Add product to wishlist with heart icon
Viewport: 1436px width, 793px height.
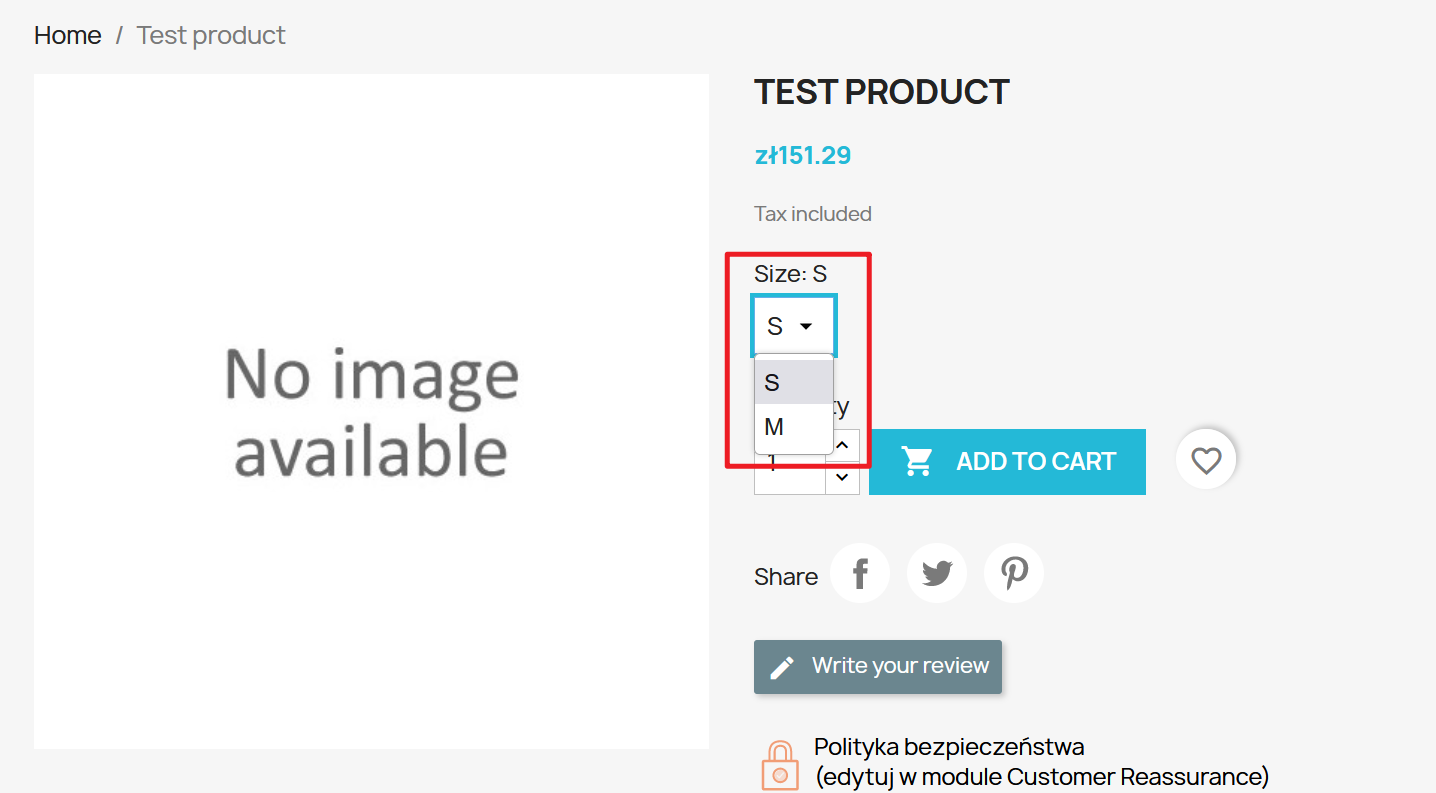click(x=1206, y=461)
